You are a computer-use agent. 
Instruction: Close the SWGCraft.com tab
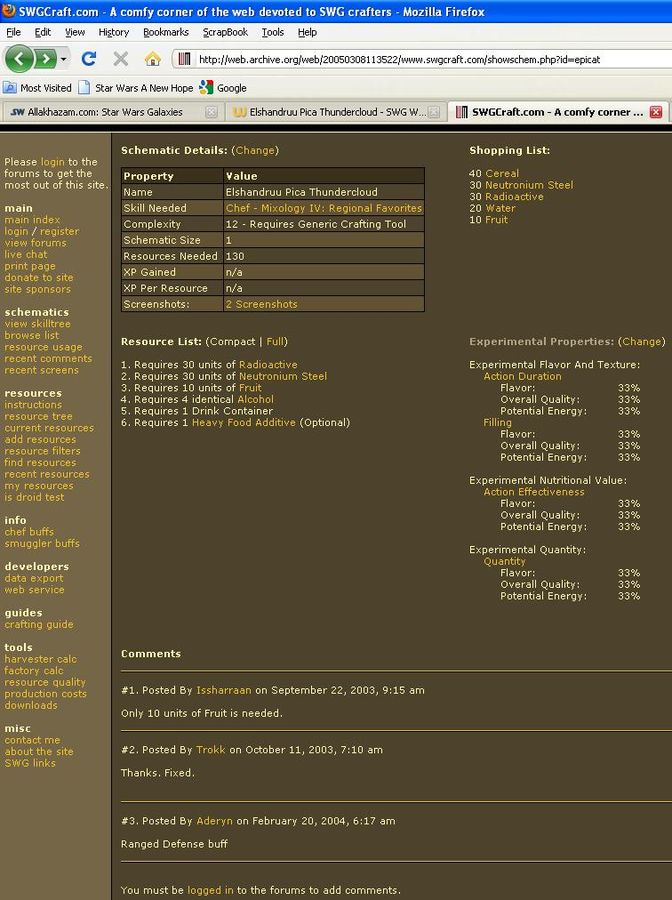coord(656,112)
